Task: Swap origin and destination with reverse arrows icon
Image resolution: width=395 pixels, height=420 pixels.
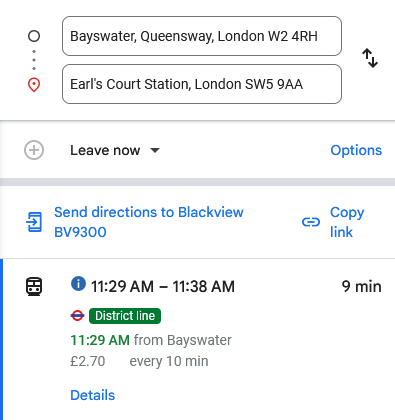Action: click(370, 58)
